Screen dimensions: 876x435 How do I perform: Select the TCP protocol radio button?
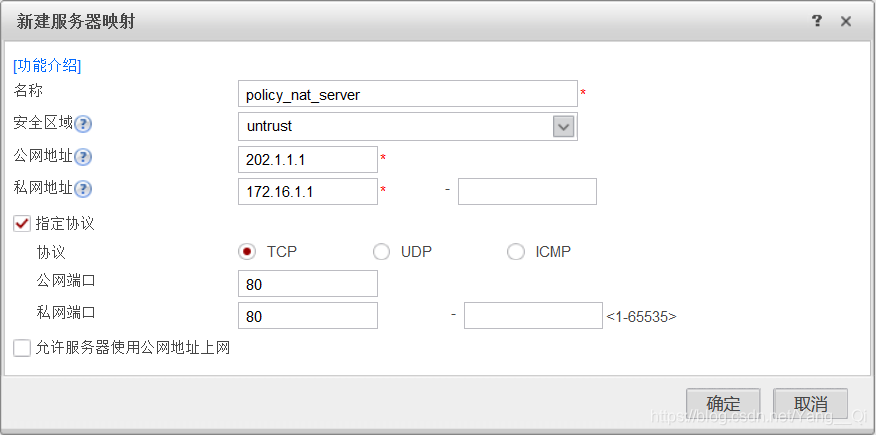[x=246, y=252]
